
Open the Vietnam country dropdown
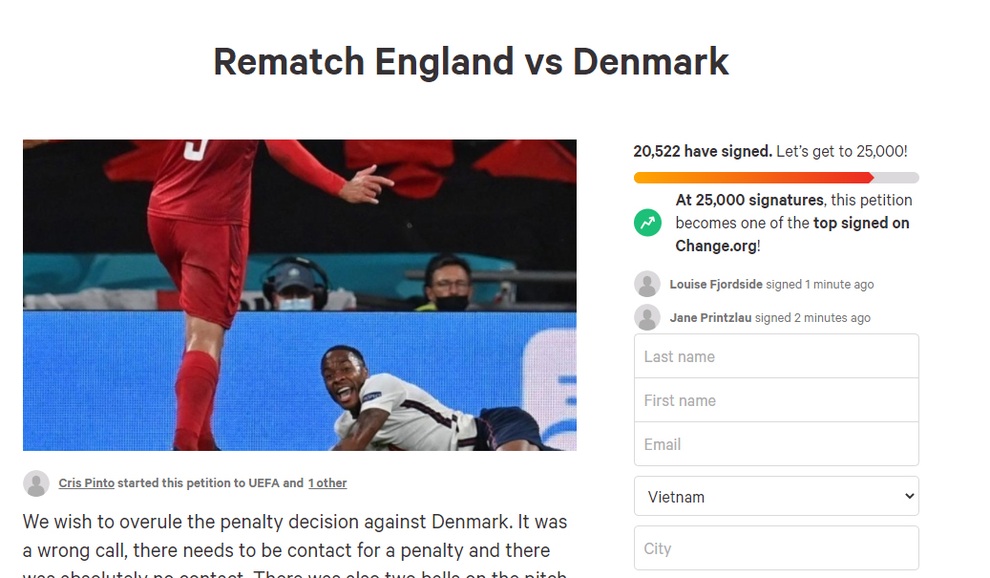pos(776,497)
